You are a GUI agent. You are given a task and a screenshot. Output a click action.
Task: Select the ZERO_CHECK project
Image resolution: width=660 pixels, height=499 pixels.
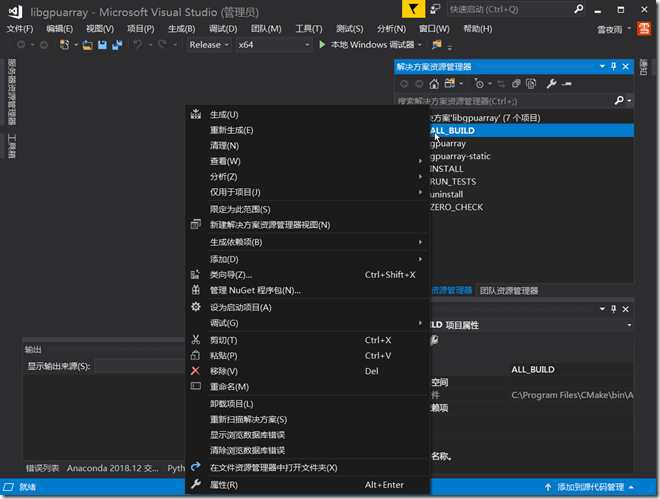[x=456, y=207]
